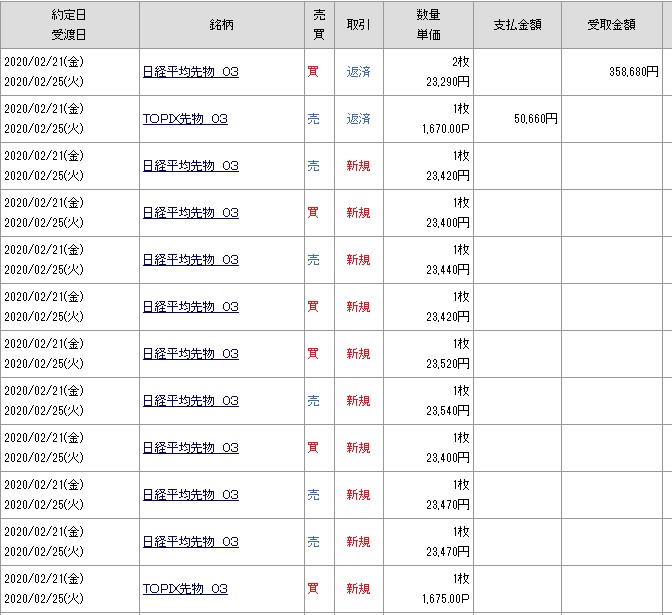672x615 pixels.
Task: Open TOPIX先物 03 link priced 1,670.00P
Action: 185,119
